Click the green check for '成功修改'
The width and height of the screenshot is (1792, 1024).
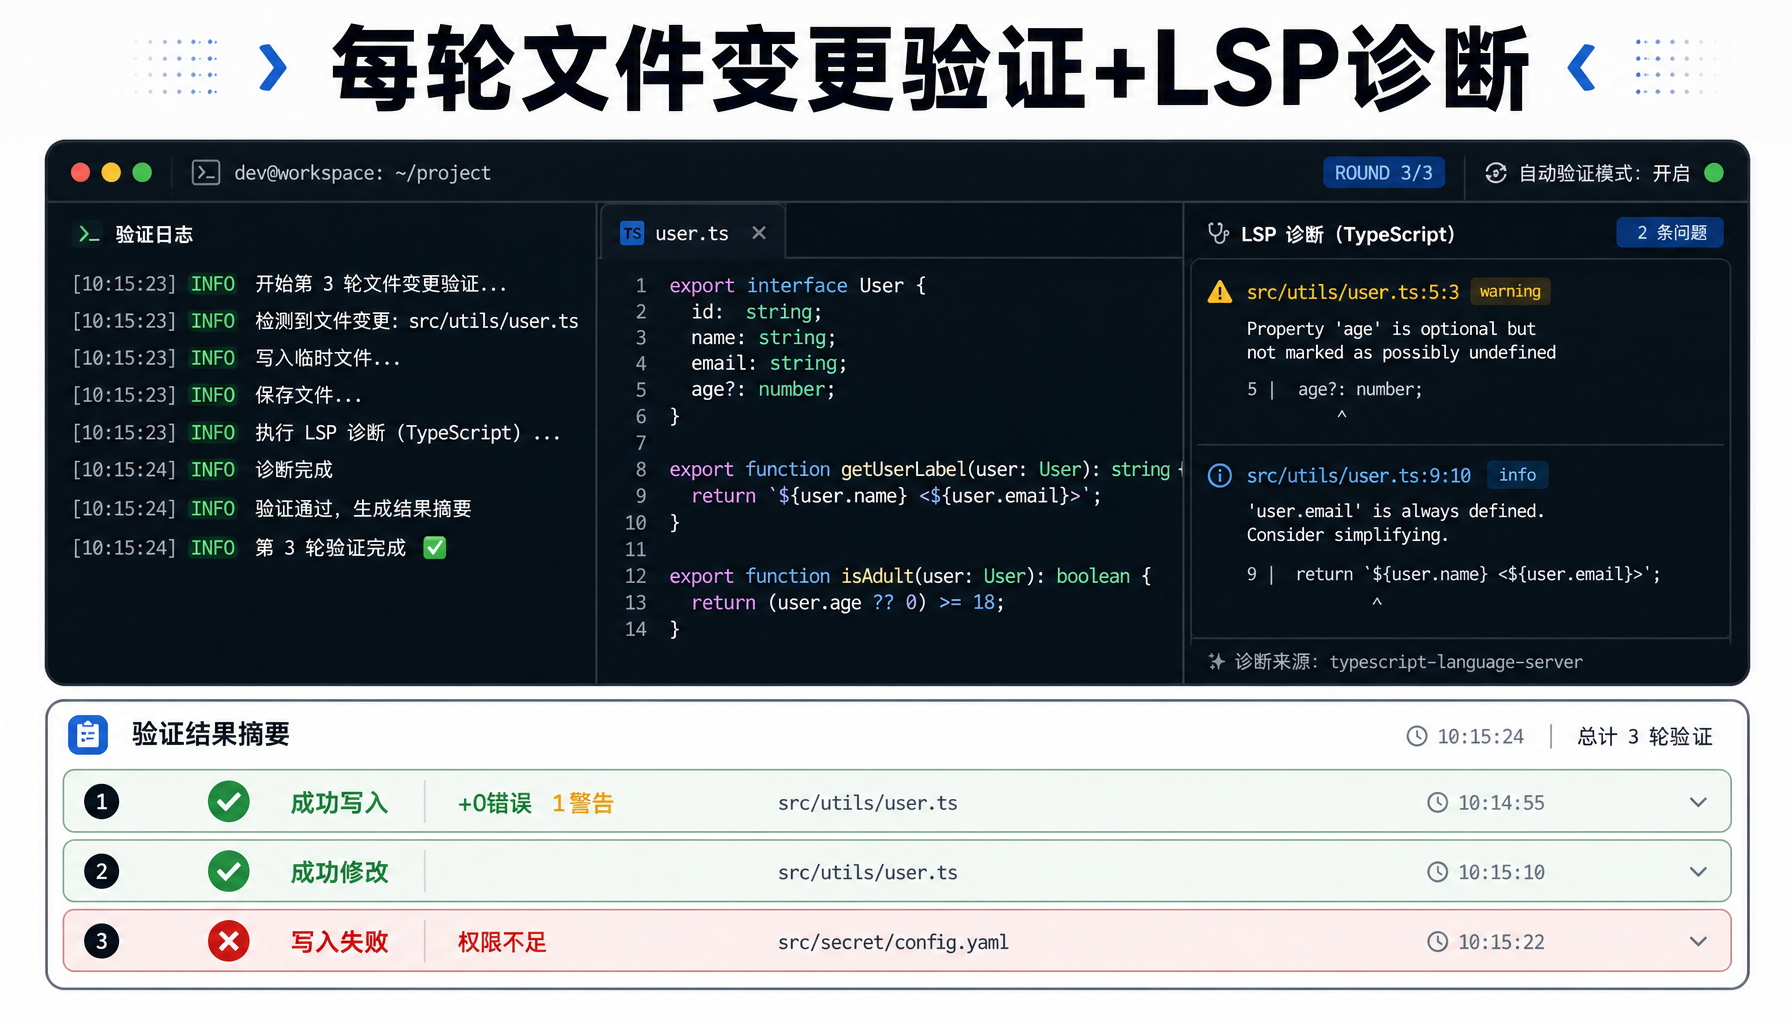click(229, 872)
